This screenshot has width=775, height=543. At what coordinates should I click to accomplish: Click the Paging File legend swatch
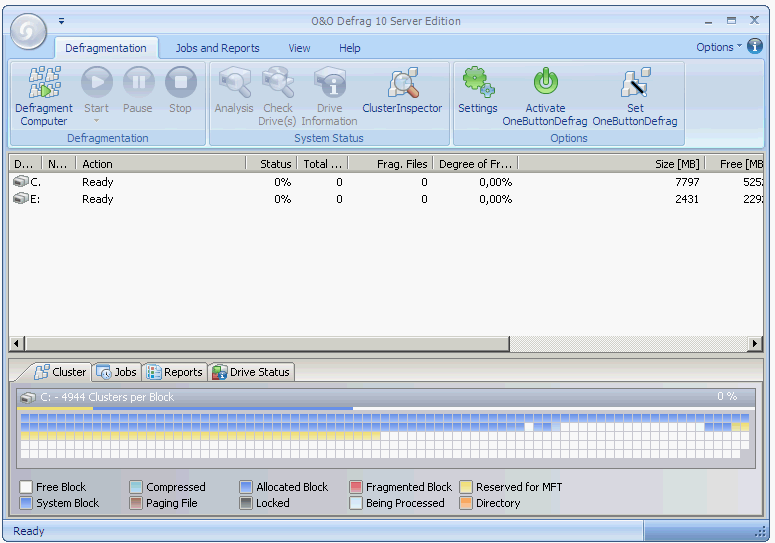[x=136, y=503]
